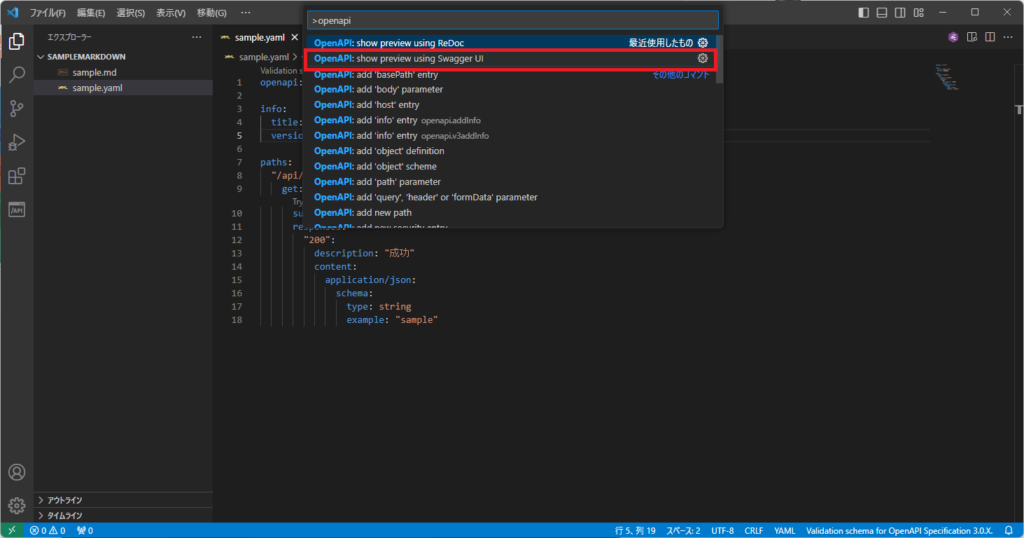
Task: Select the sample.yaml editor tab
Action: [x=260, y=37]
